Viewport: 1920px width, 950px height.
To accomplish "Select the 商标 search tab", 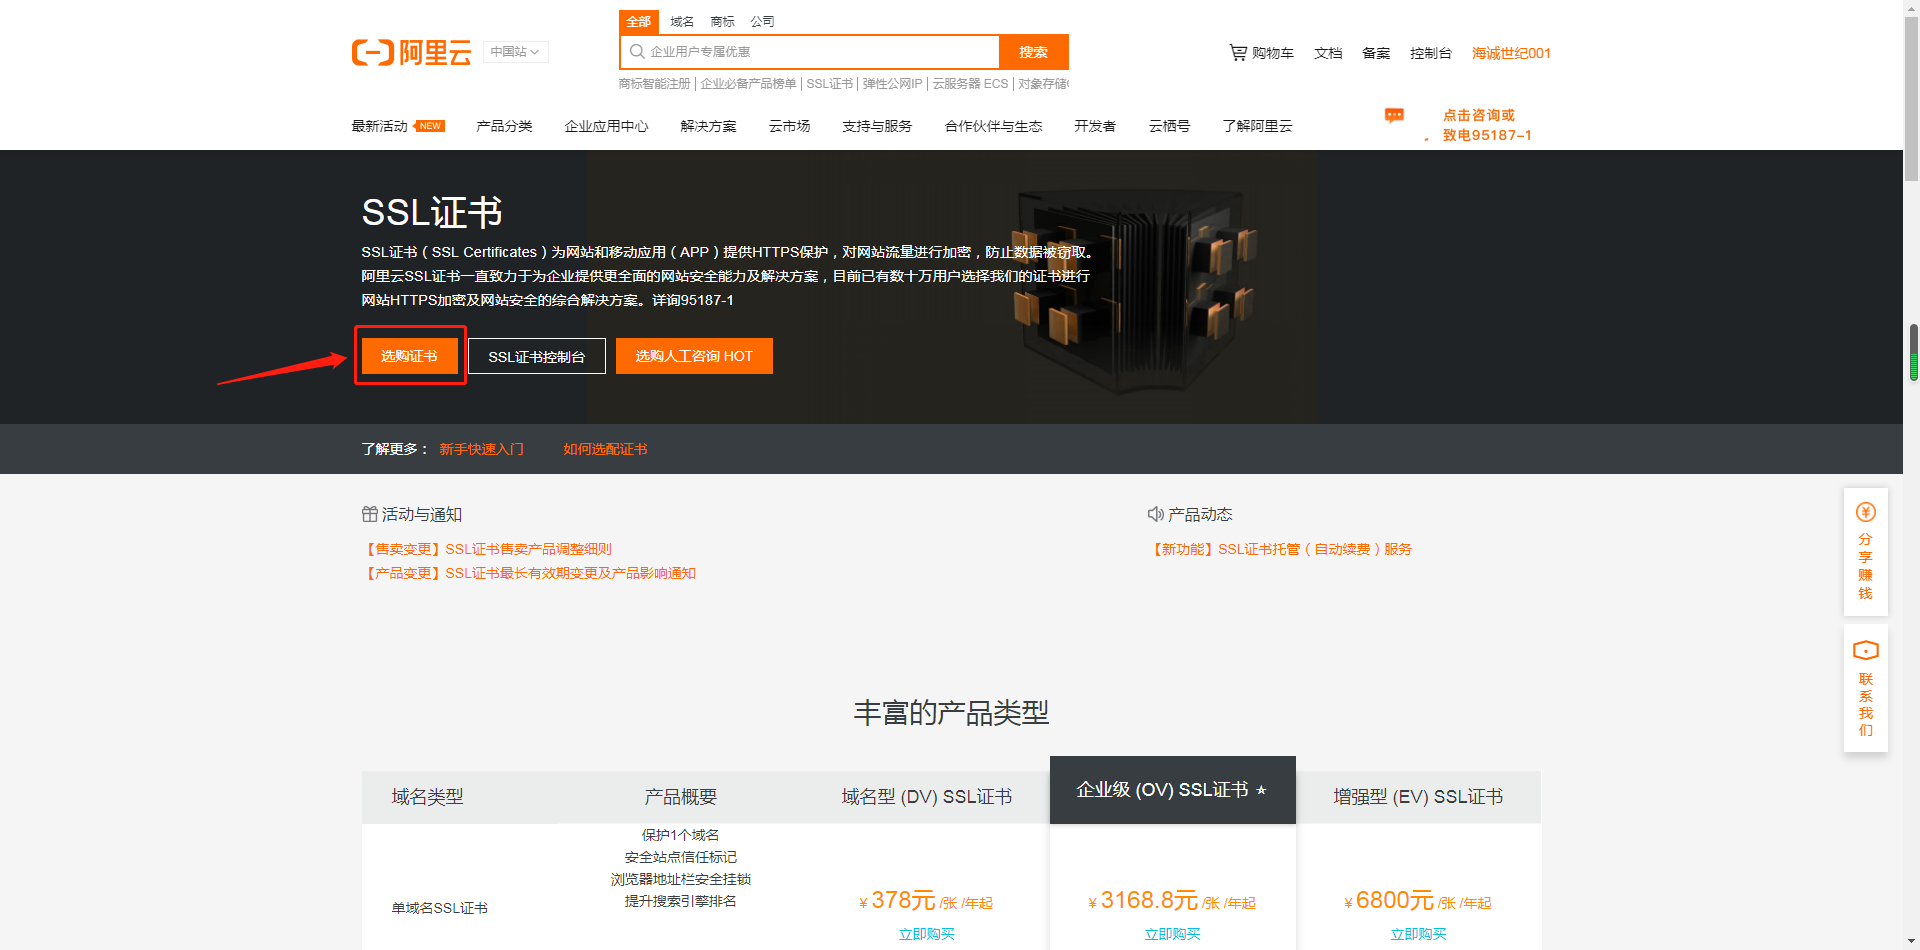I will (x=722, y=22).
